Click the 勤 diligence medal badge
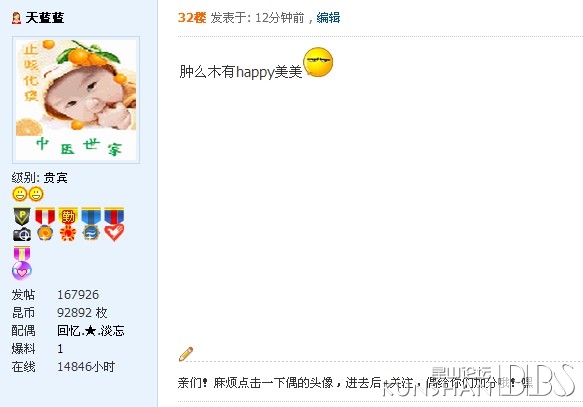 pyautogui.click(x=68, y=224)
